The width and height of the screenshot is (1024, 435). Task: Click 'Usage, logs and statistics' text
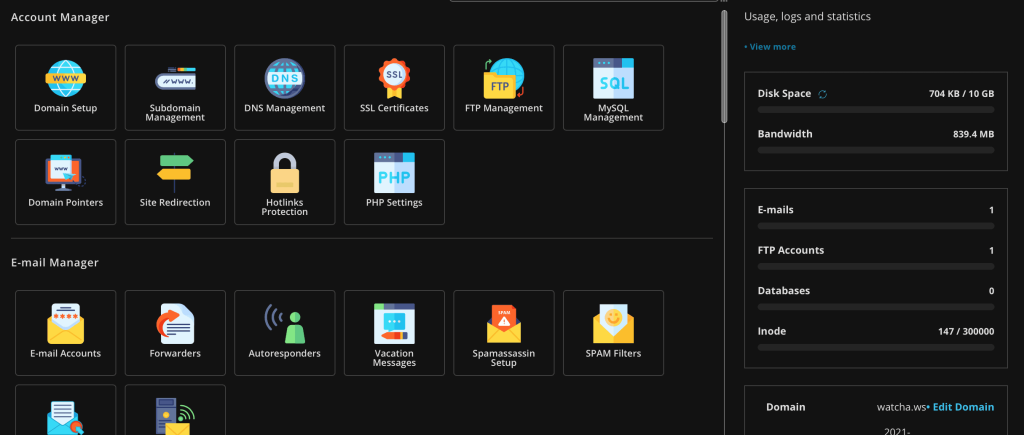(807, 17)
